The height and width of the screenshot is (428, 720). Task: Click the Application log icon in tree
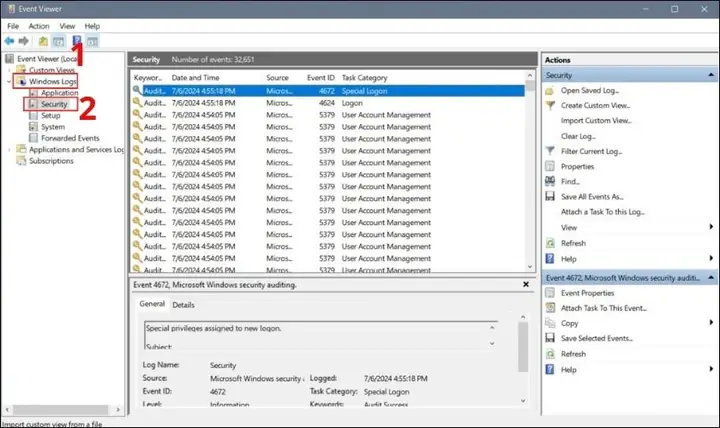33,93
